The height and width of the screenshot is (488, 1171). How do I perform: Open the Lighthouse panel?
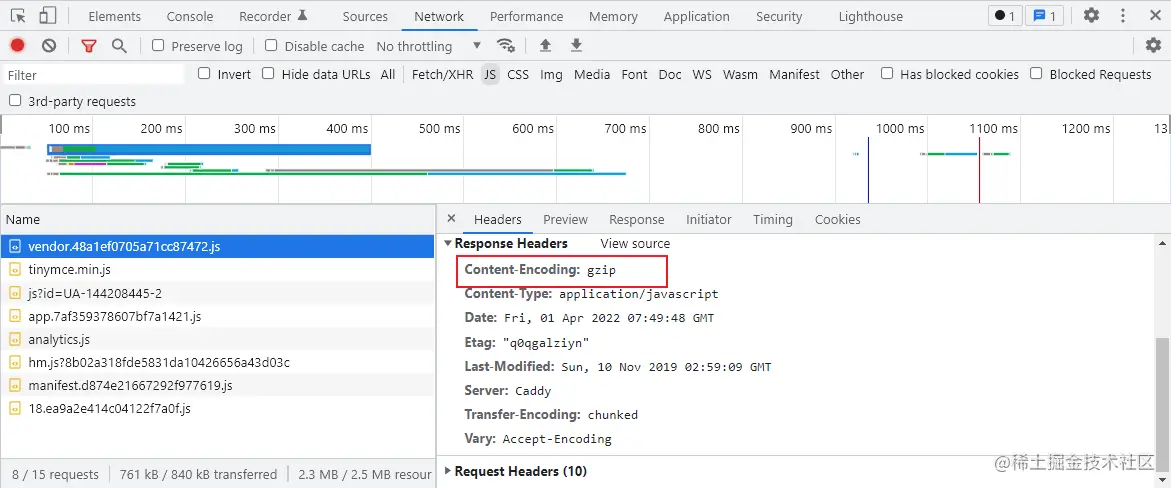(871, 16)
